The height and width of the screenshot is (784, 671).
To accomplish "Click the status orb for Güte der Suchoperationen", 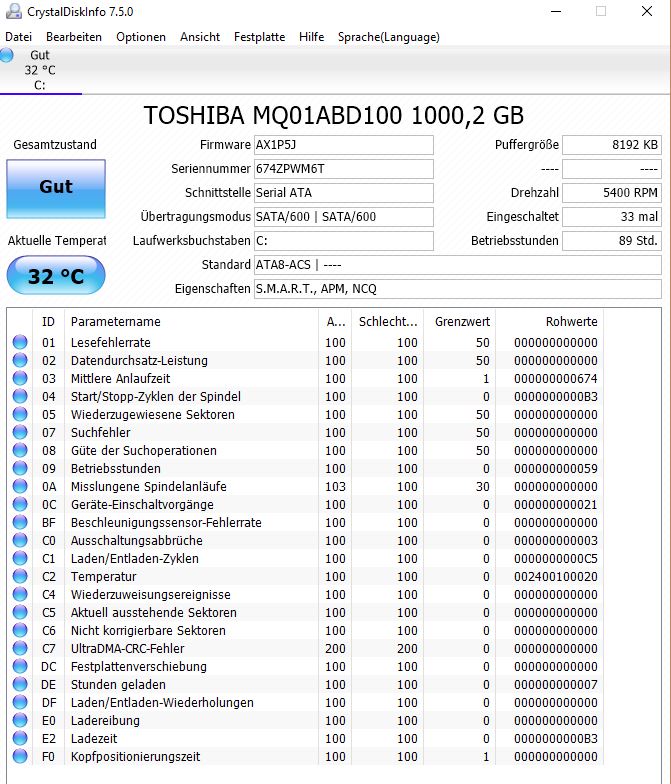I will pos(20,450).
